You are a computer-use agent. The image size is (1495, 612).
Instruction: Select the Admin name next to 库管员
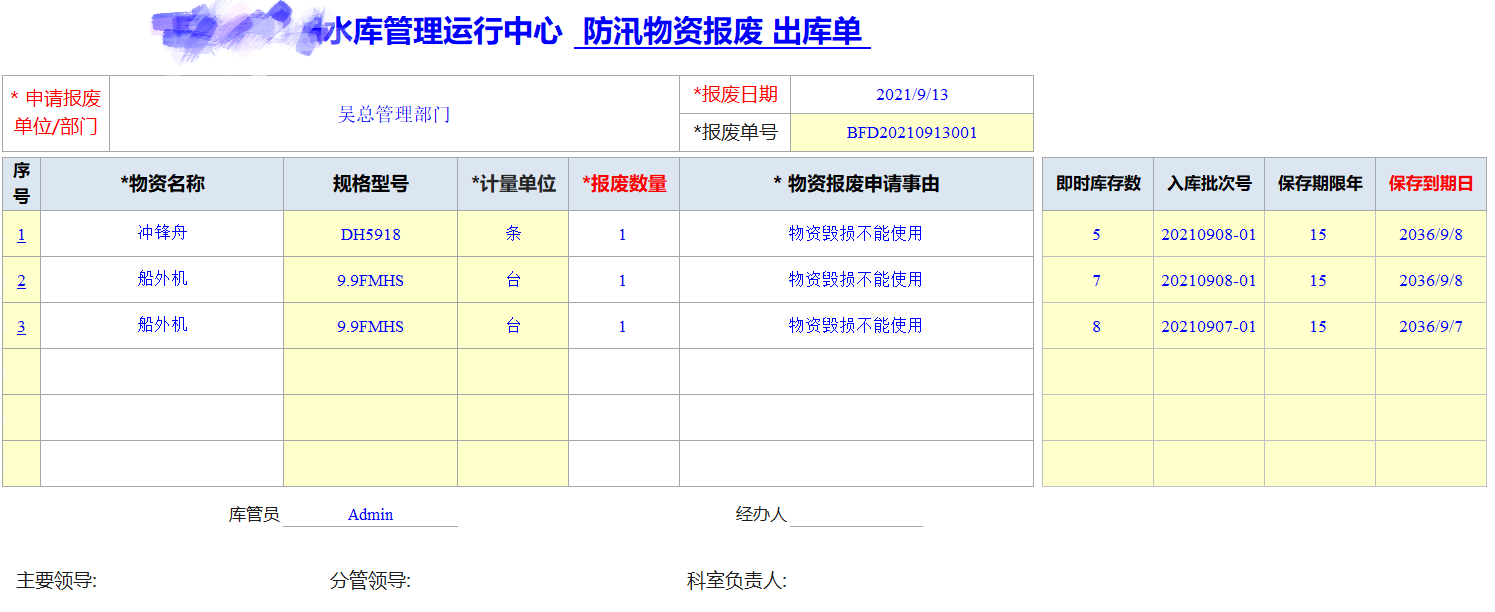pyautogui.click(x=371, y=514)
